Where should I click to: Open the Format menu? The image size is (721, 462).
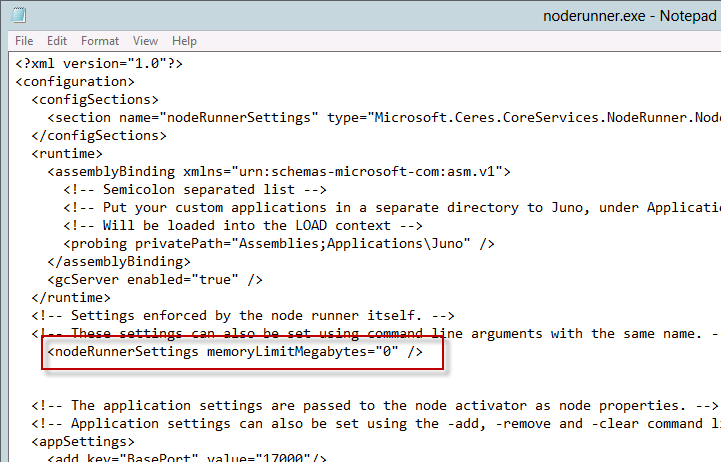point(100,41)
